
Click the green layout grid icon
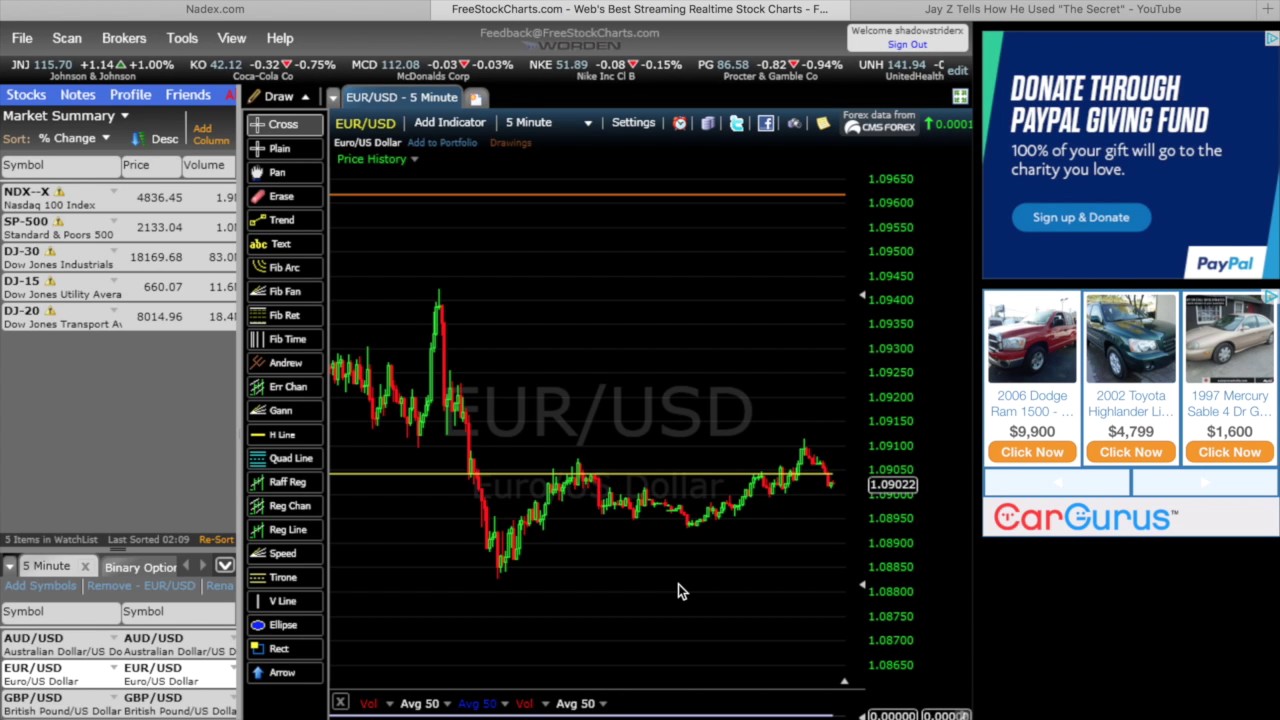(x=960, y=97)
